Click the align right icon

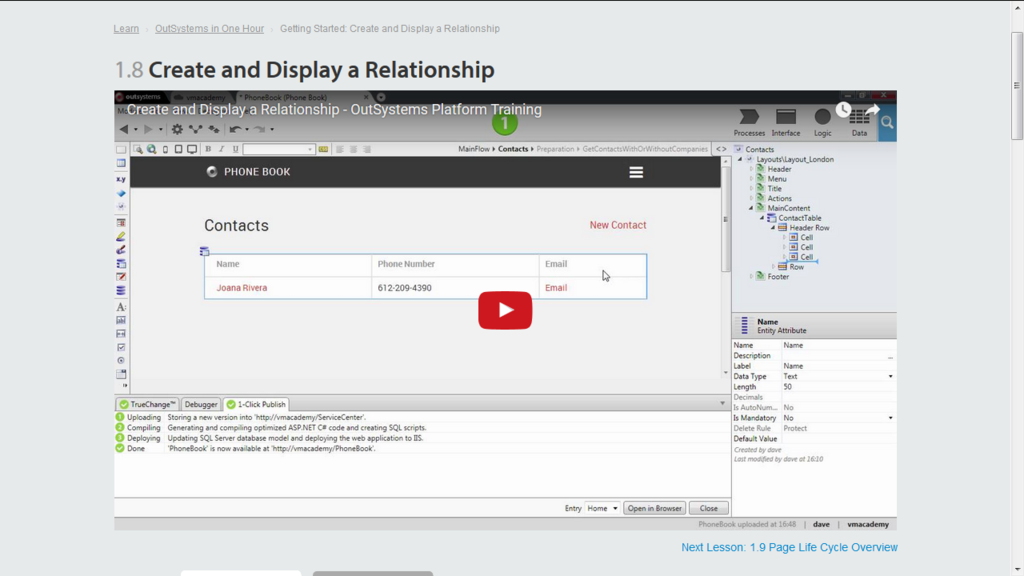[367, 150]
